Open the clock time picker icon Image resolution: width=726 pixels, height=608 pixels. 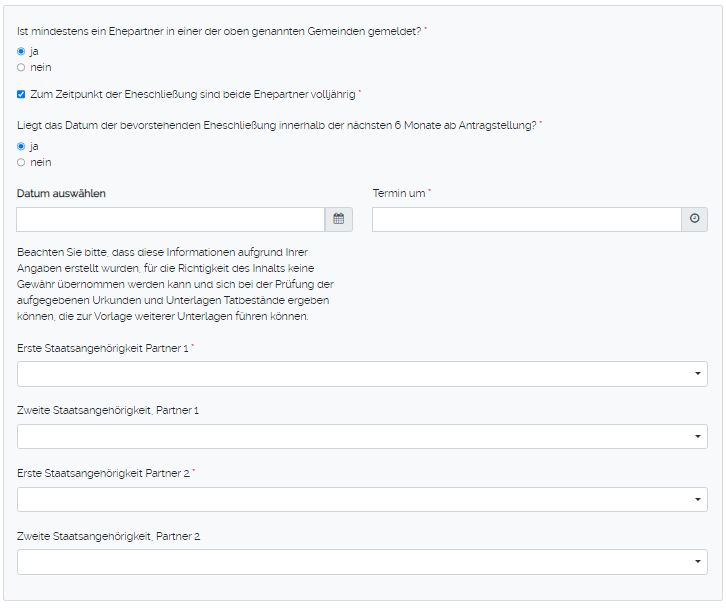tap(694, 219)
